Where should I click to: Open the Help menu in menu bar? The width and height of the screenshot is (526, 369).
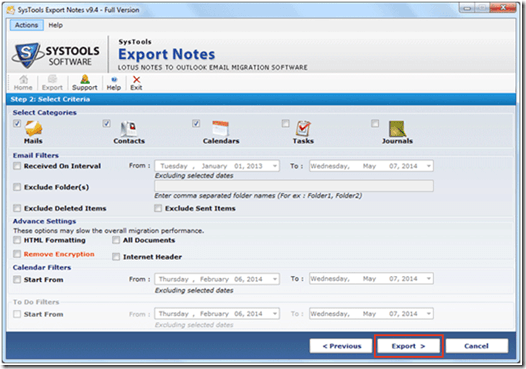point(56,25)
